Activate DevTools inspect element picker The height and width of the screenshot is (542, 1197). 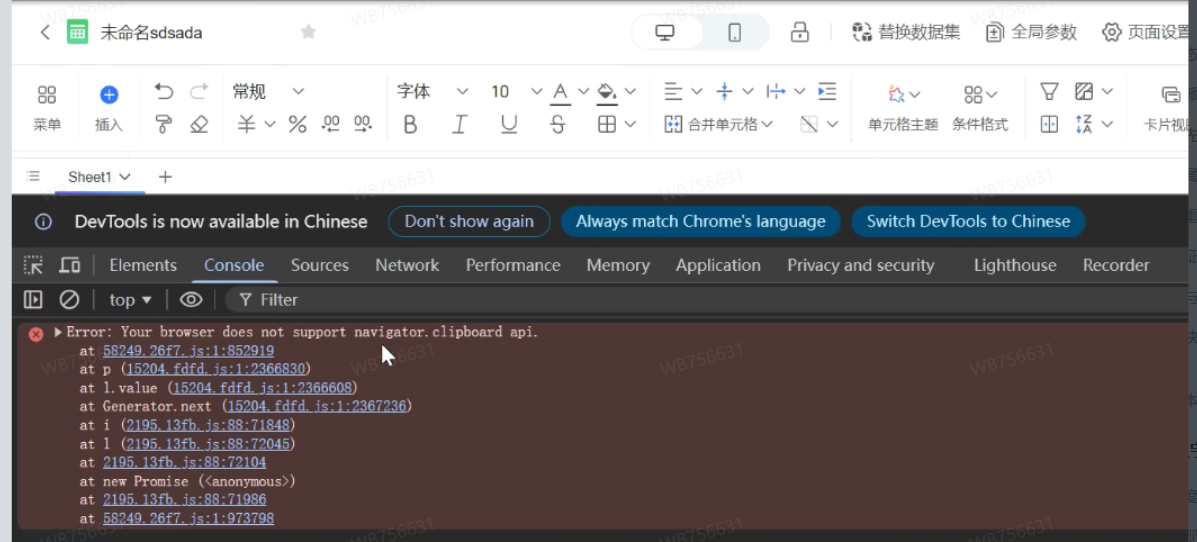pos(34,265)
